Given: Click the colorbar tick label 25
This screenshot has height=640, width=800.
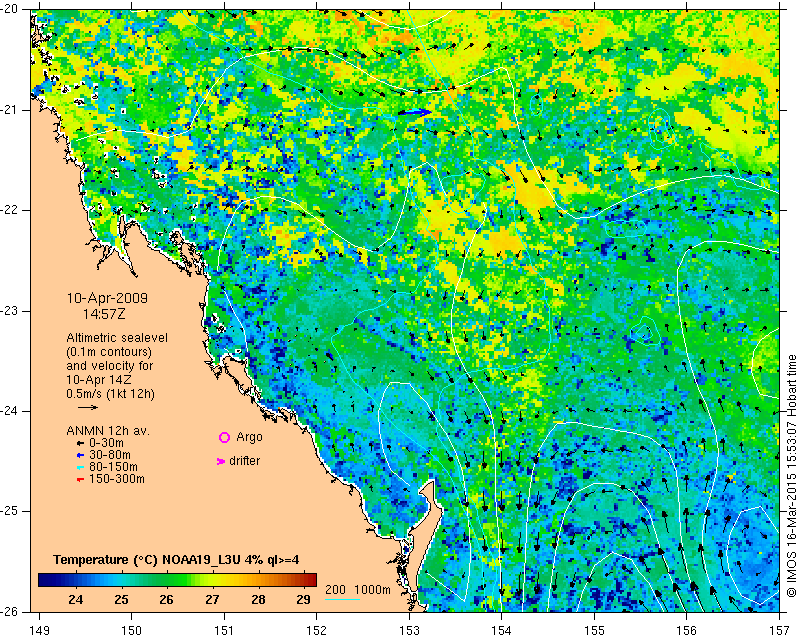Looking at the screenshot, I should click(121, 599).
